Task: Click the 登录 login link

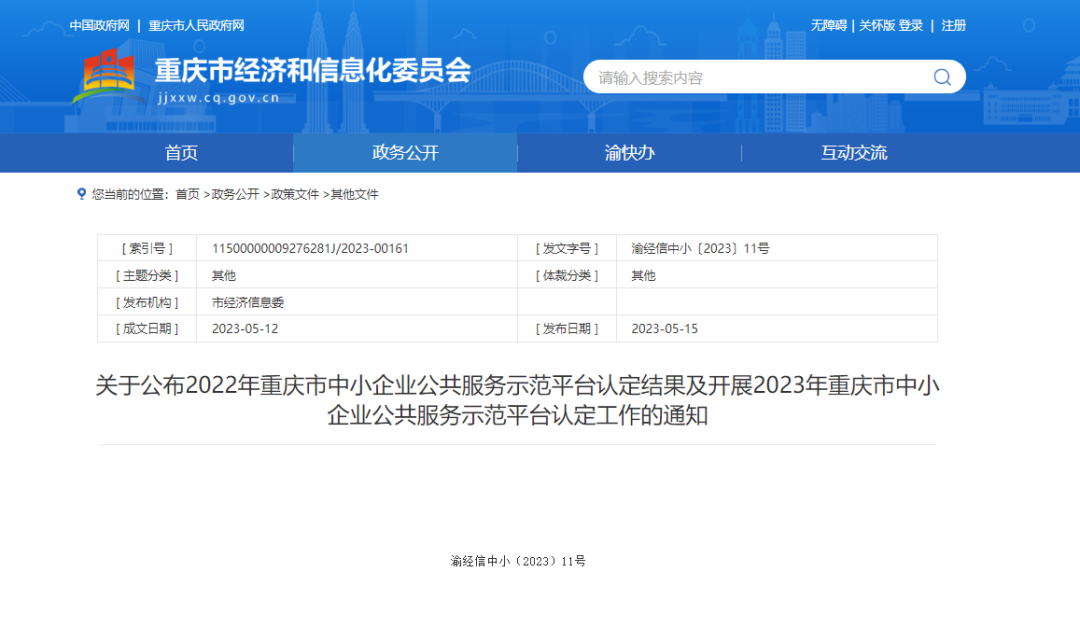Action: (x=910, y=26)
